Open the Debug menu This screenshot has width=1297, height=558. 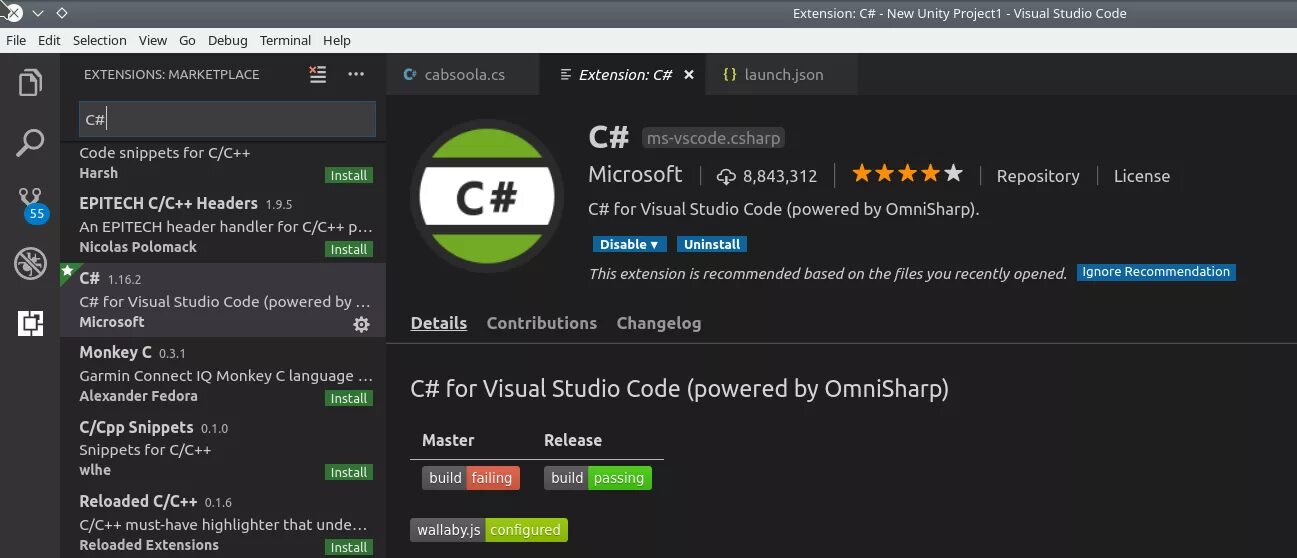click(x=228, y=40)
